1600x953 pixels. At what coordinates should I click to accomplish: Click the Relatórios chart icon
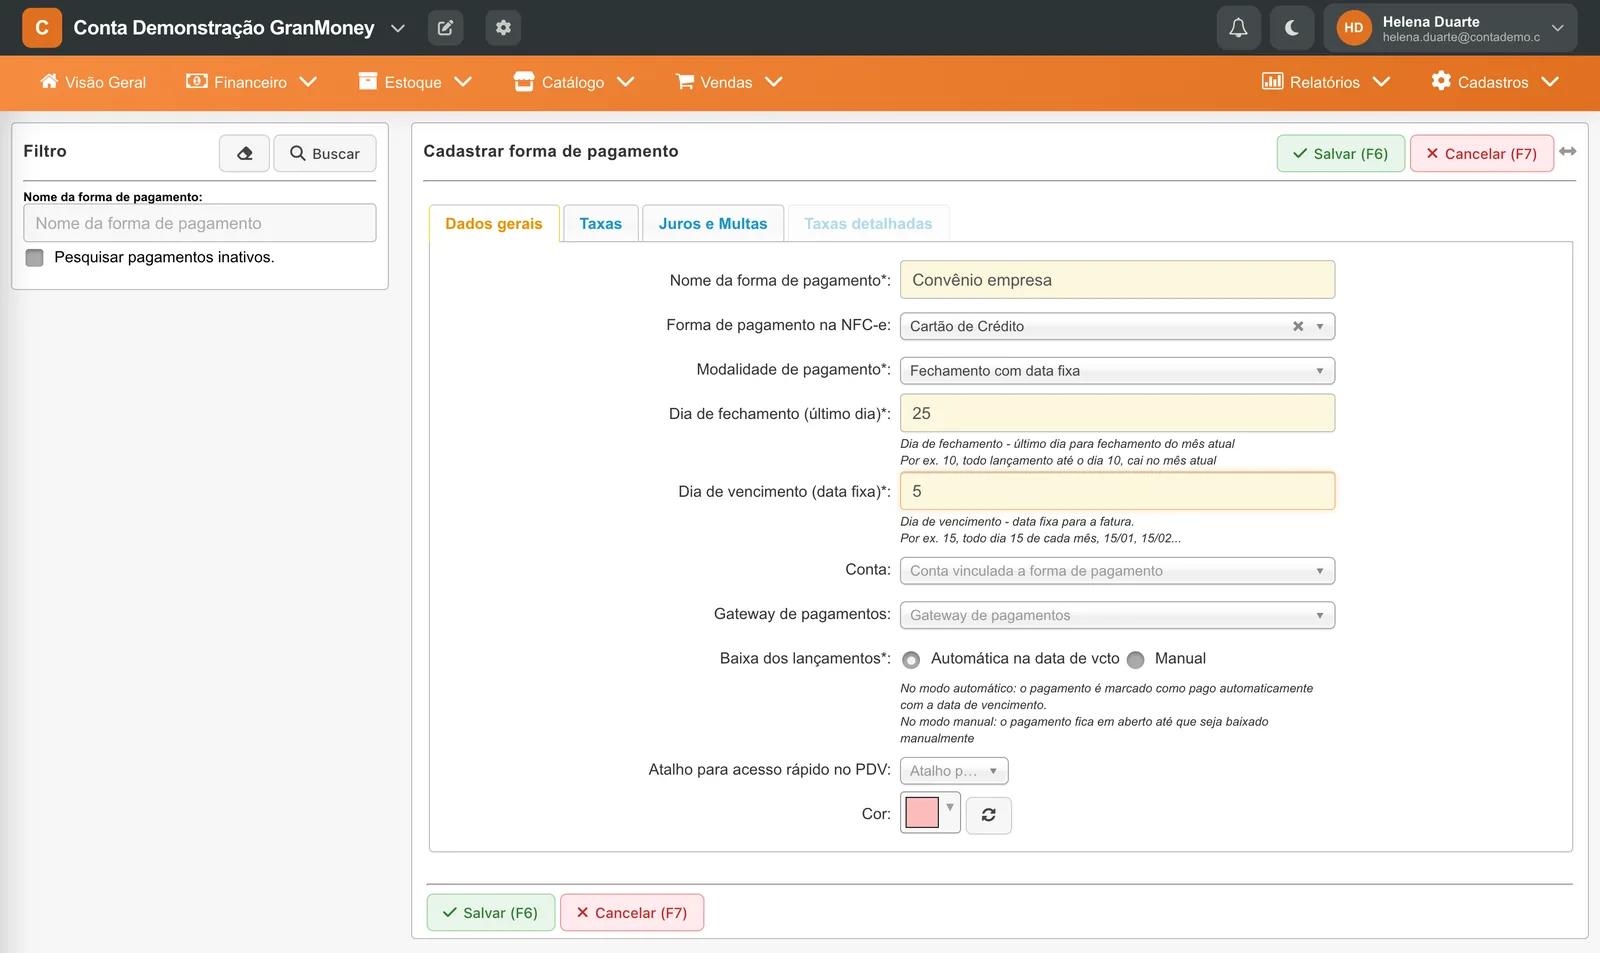(x=1272, y=81)
